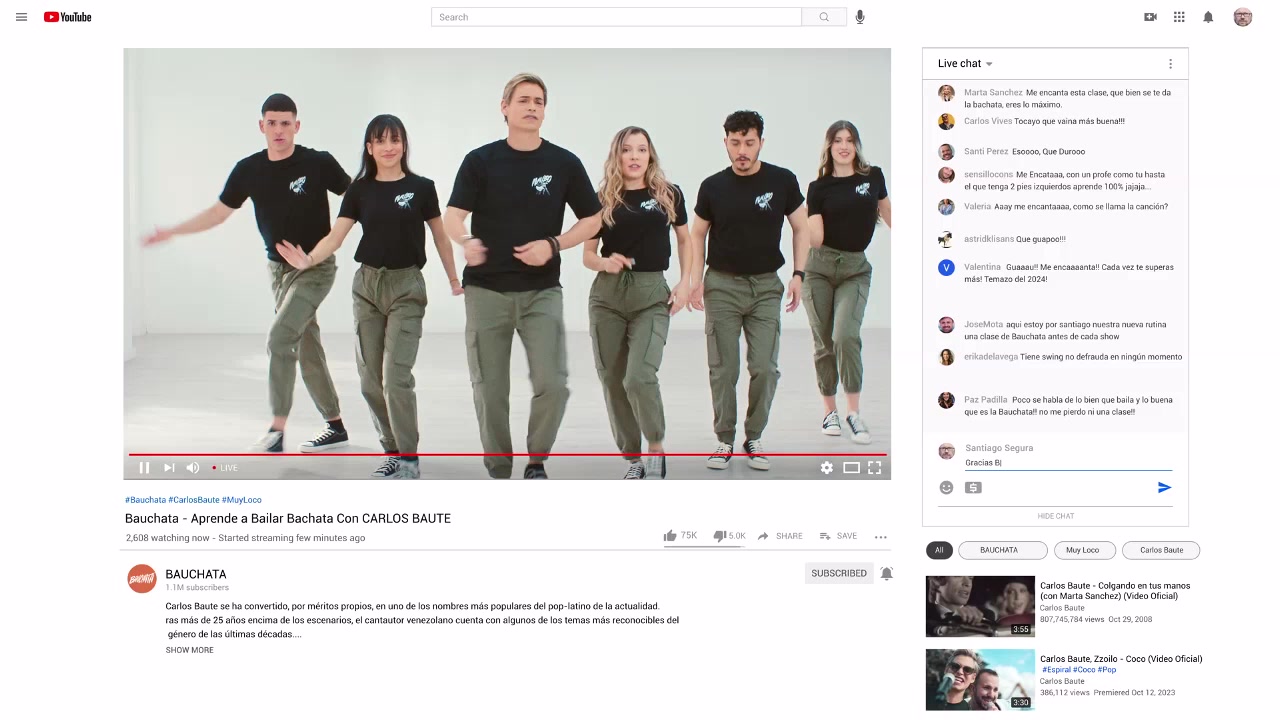Image resolution: width=1280 pixels, height=720 pixels.
Task: Go to YouTube home via logo
Action: click(x=67, y=17)
